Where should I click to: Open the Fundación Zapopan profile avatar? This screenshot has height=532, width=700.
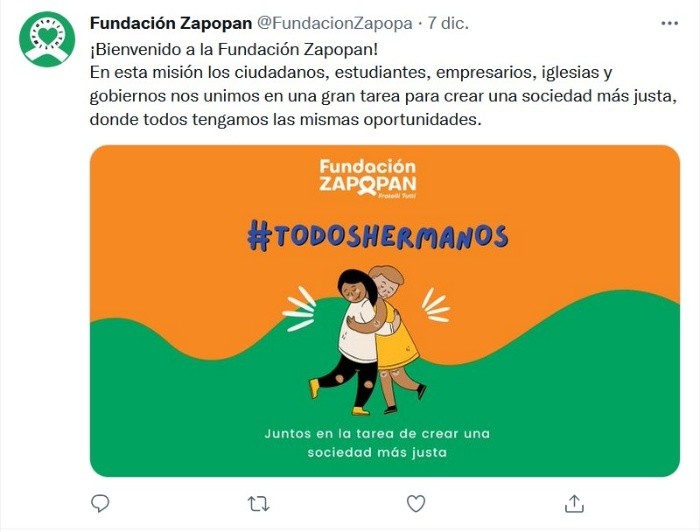click(x=47, y=39)
